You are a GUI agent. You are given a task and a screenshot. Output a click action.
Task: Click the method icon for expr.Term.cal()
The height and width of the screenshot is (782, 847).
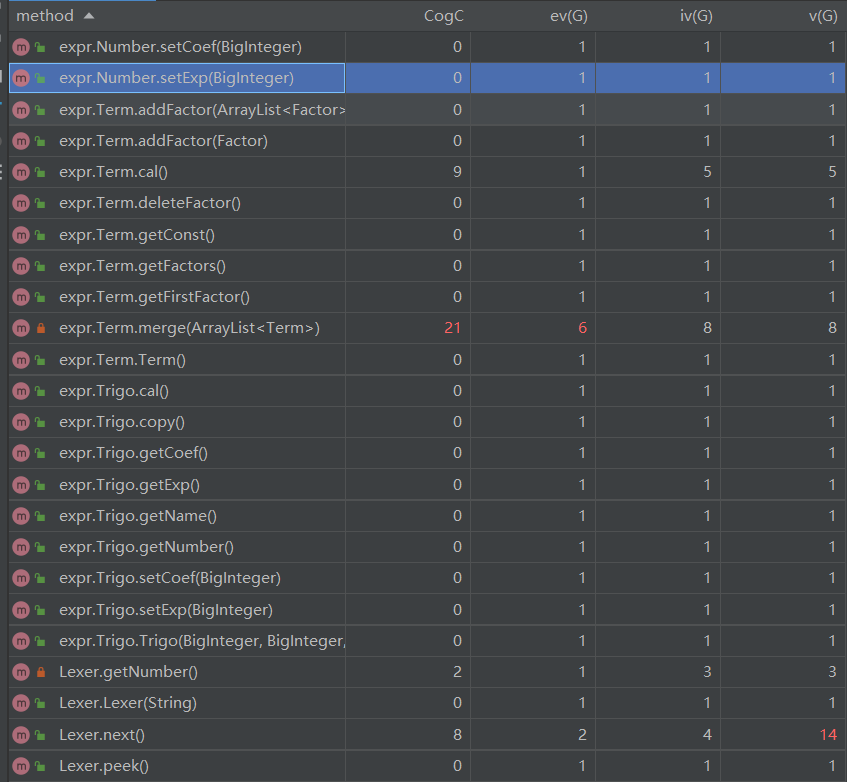pyautogui.click(x=21, y=172)
